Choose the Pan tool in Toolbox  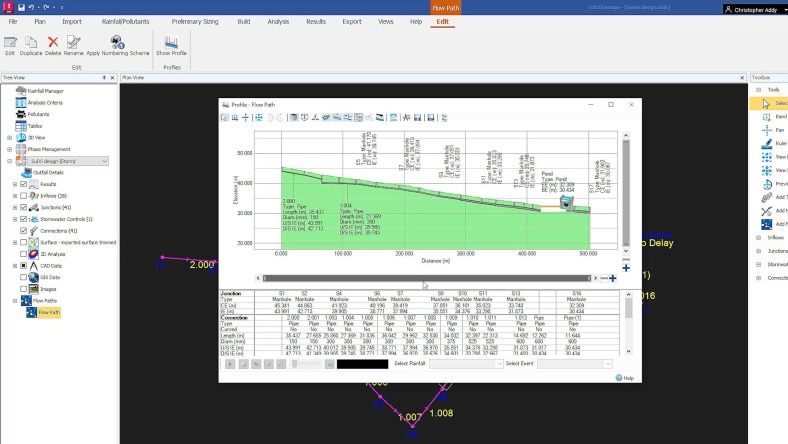[x=773, y=130]
